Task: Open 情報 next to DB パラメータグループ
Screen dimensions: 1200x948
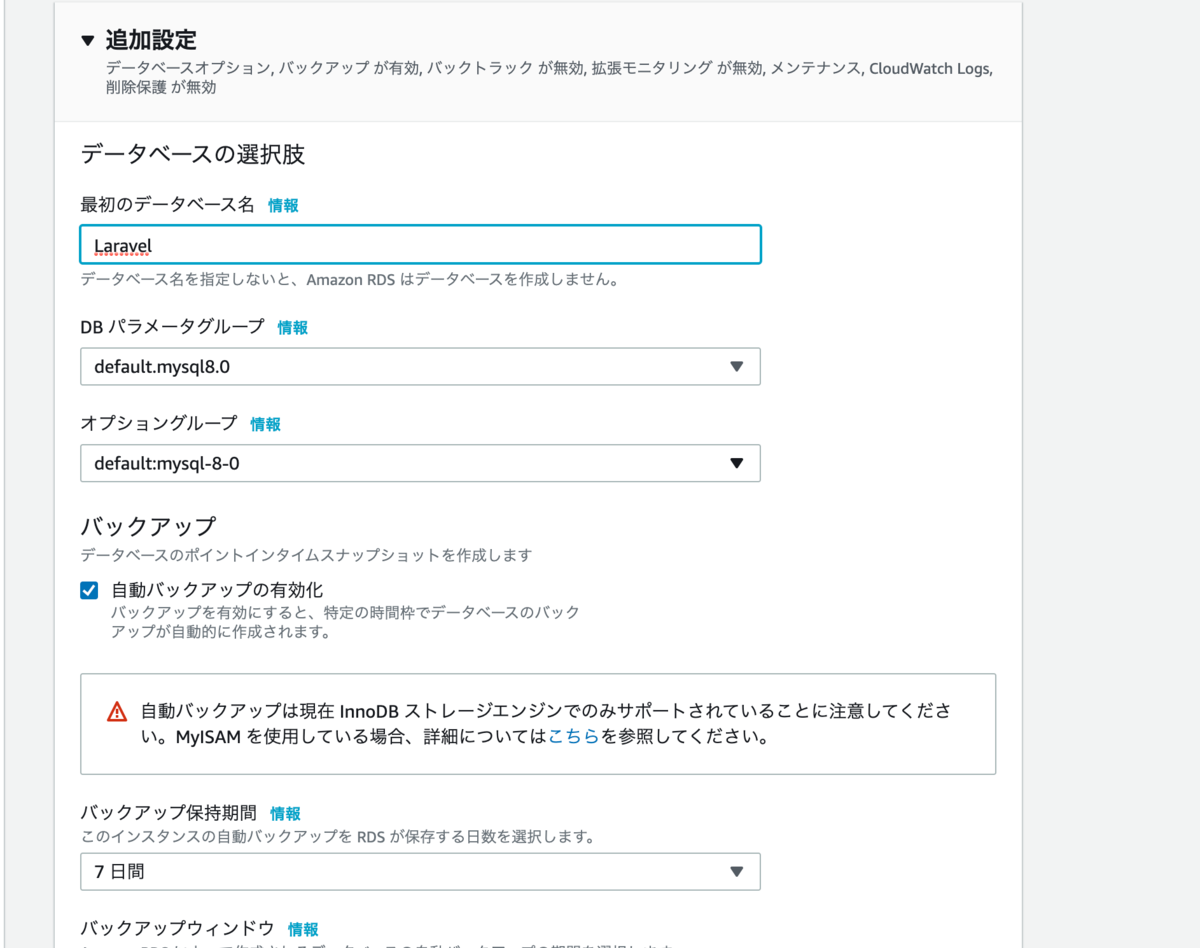Action: point(293,327)
